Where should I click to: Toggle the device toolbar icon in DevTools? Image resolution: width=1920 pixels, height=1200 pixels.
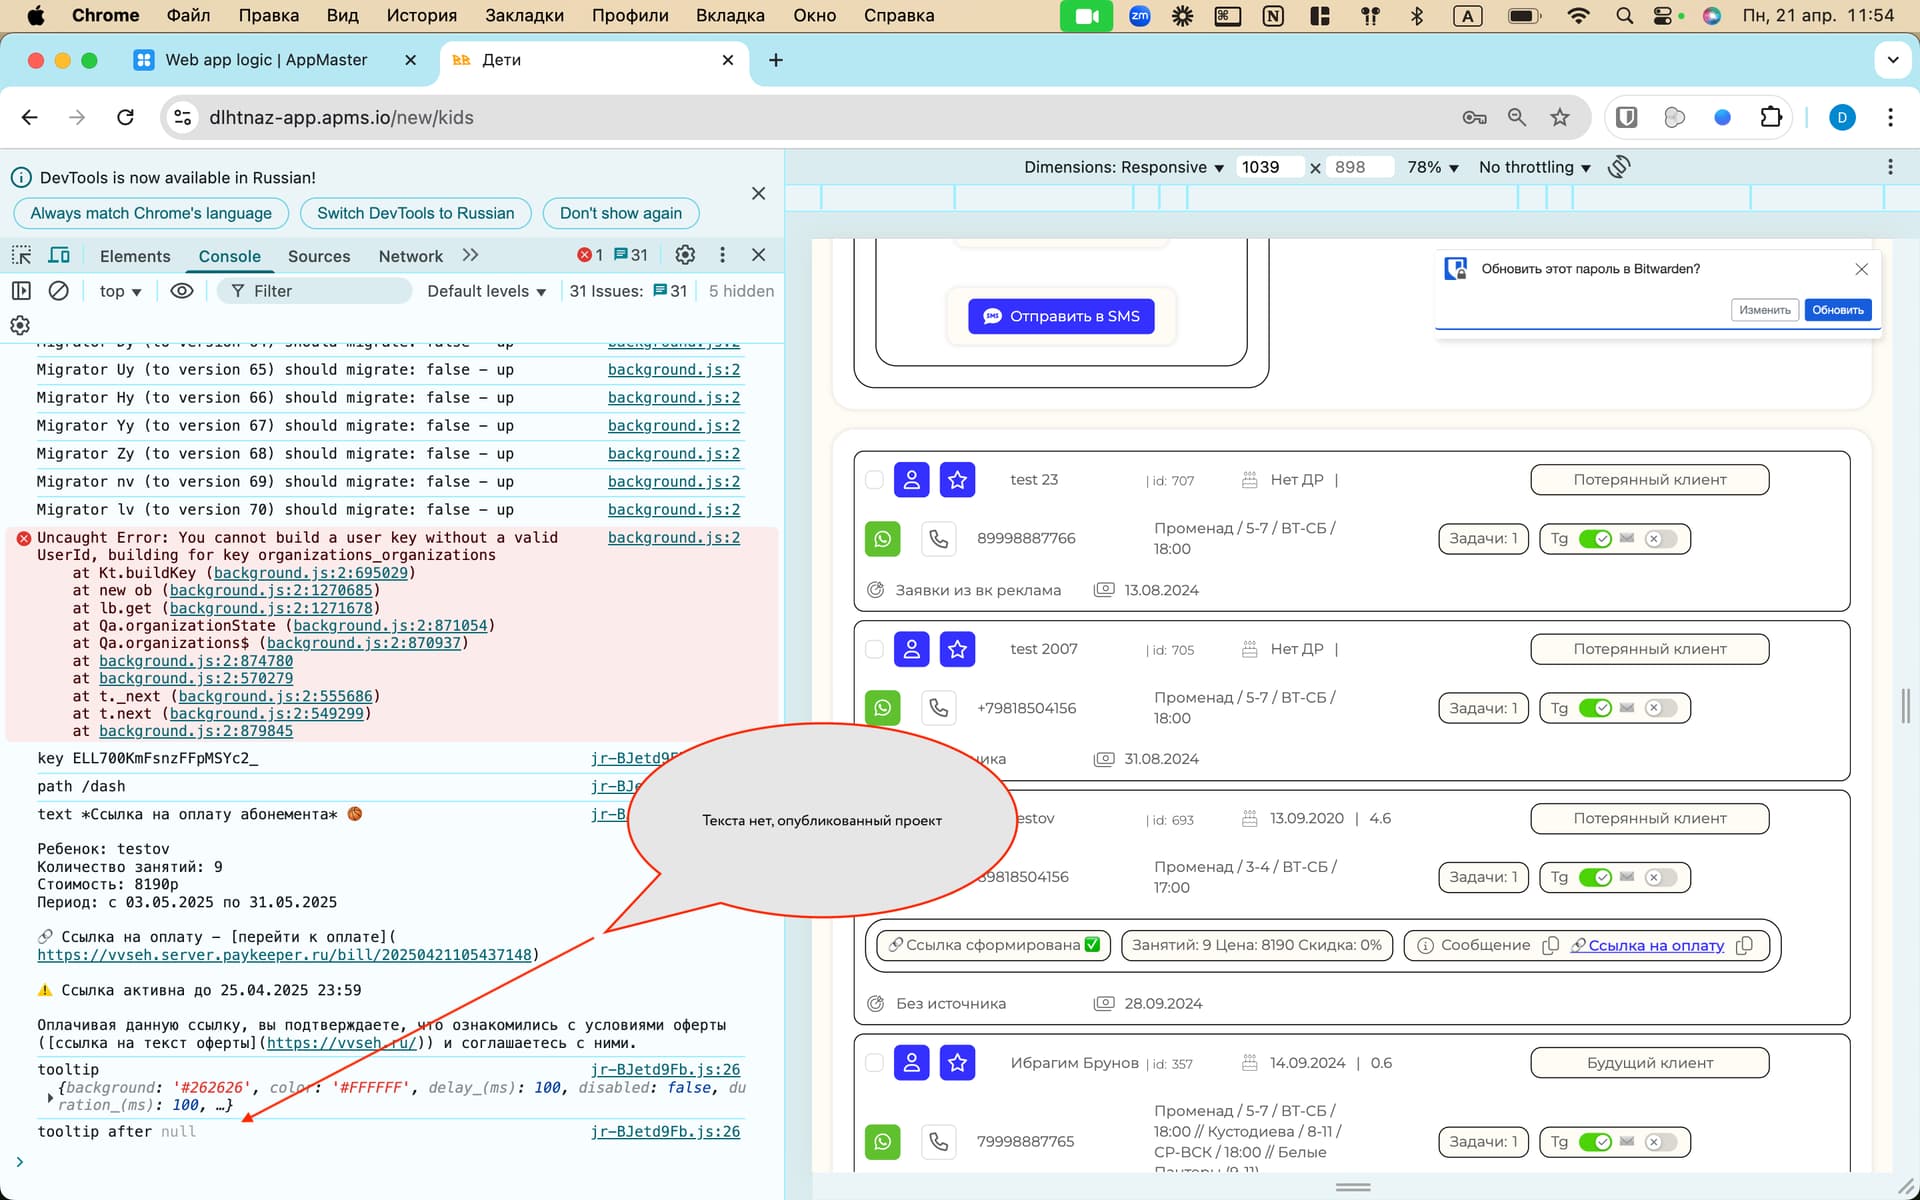59,255
